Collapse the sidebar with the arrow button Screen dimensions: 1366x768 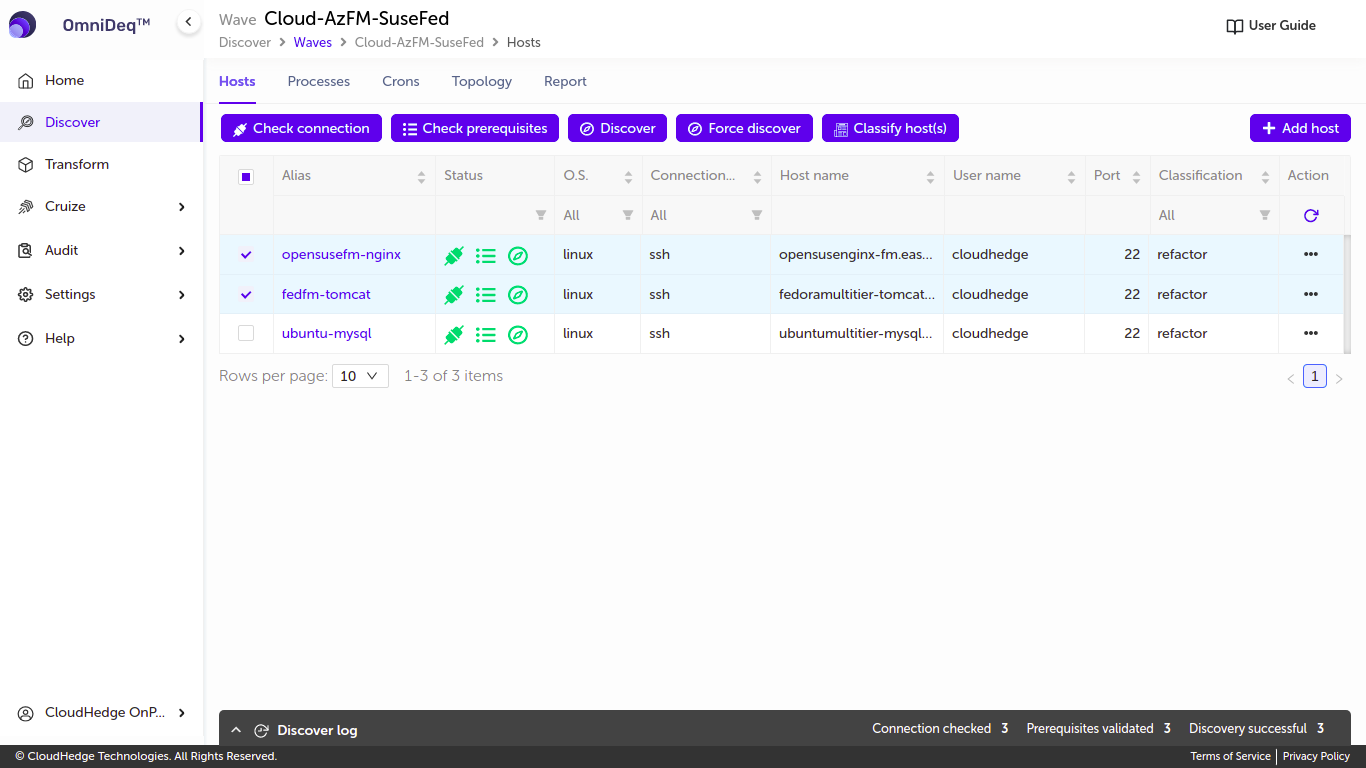click(x=188, y=22)
